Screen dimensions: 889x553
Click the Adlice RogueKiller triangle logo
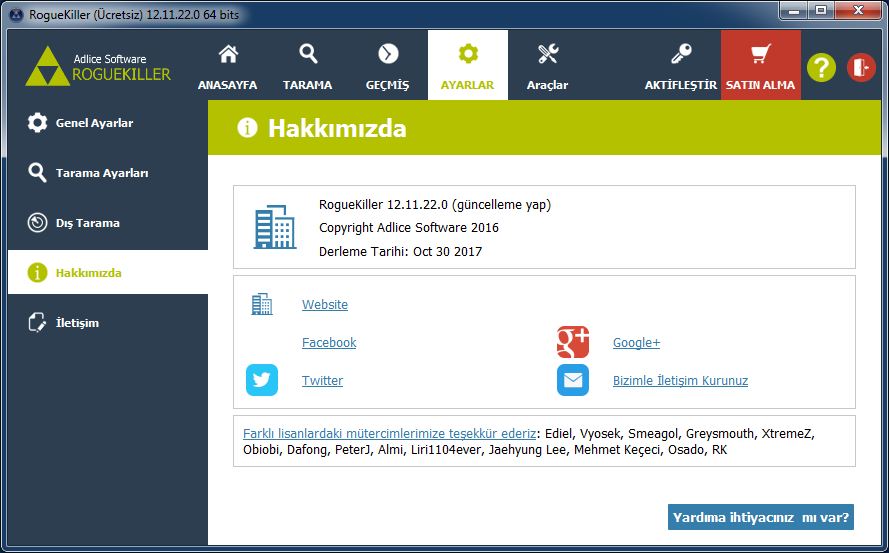48,66
